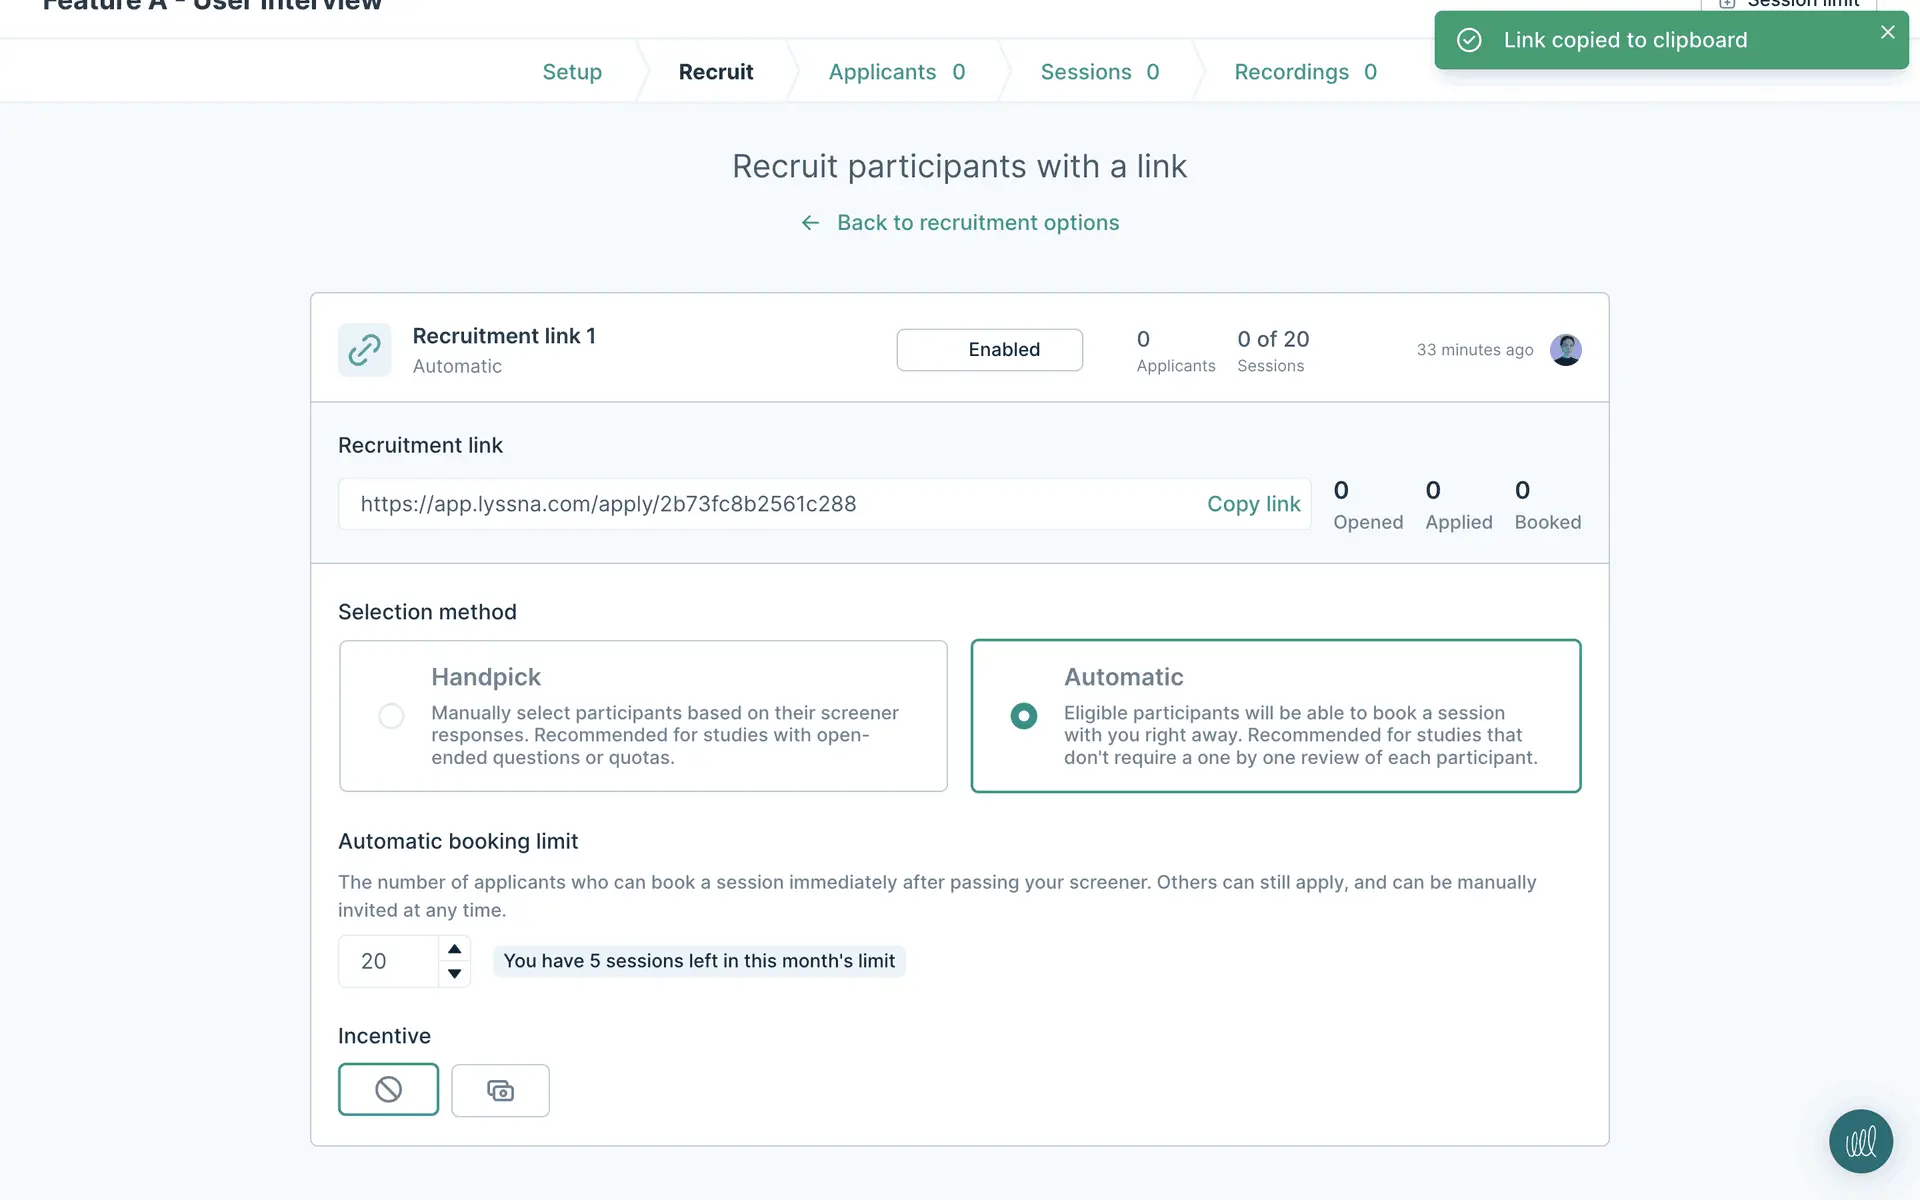Toggle the Enabled status button
This screenshot has height=1200, width=1920.
(x=989, y=350)
